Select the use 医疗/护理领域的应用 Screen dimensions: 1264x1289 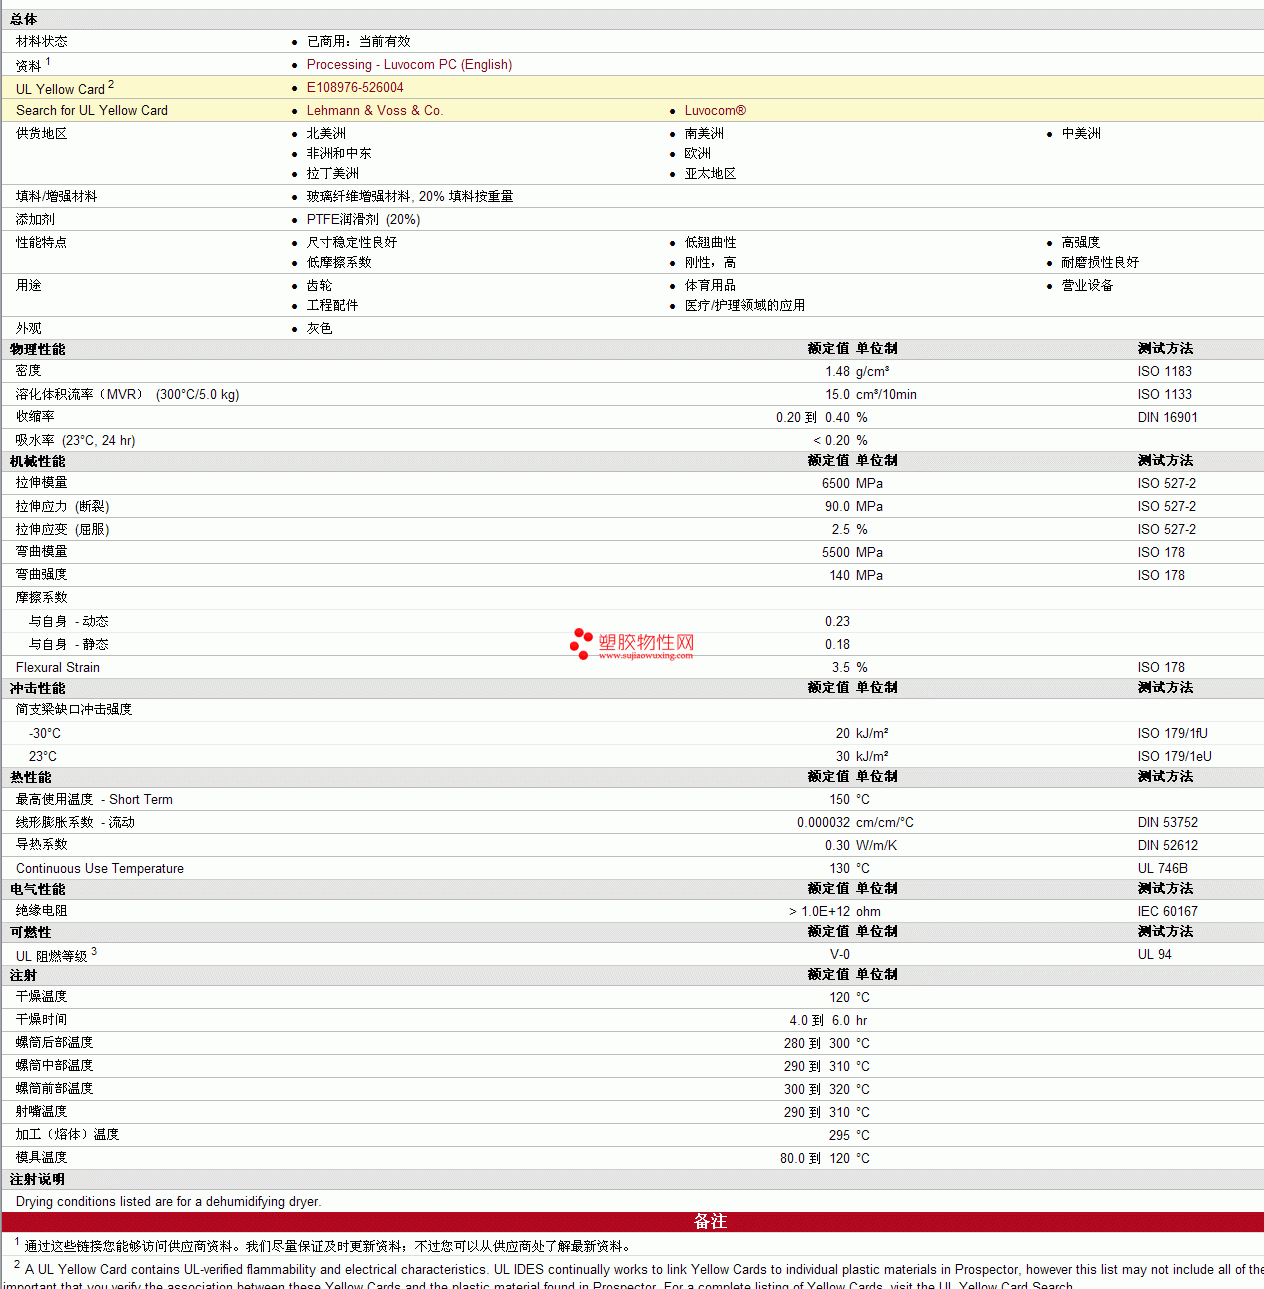tap(745, 305)
